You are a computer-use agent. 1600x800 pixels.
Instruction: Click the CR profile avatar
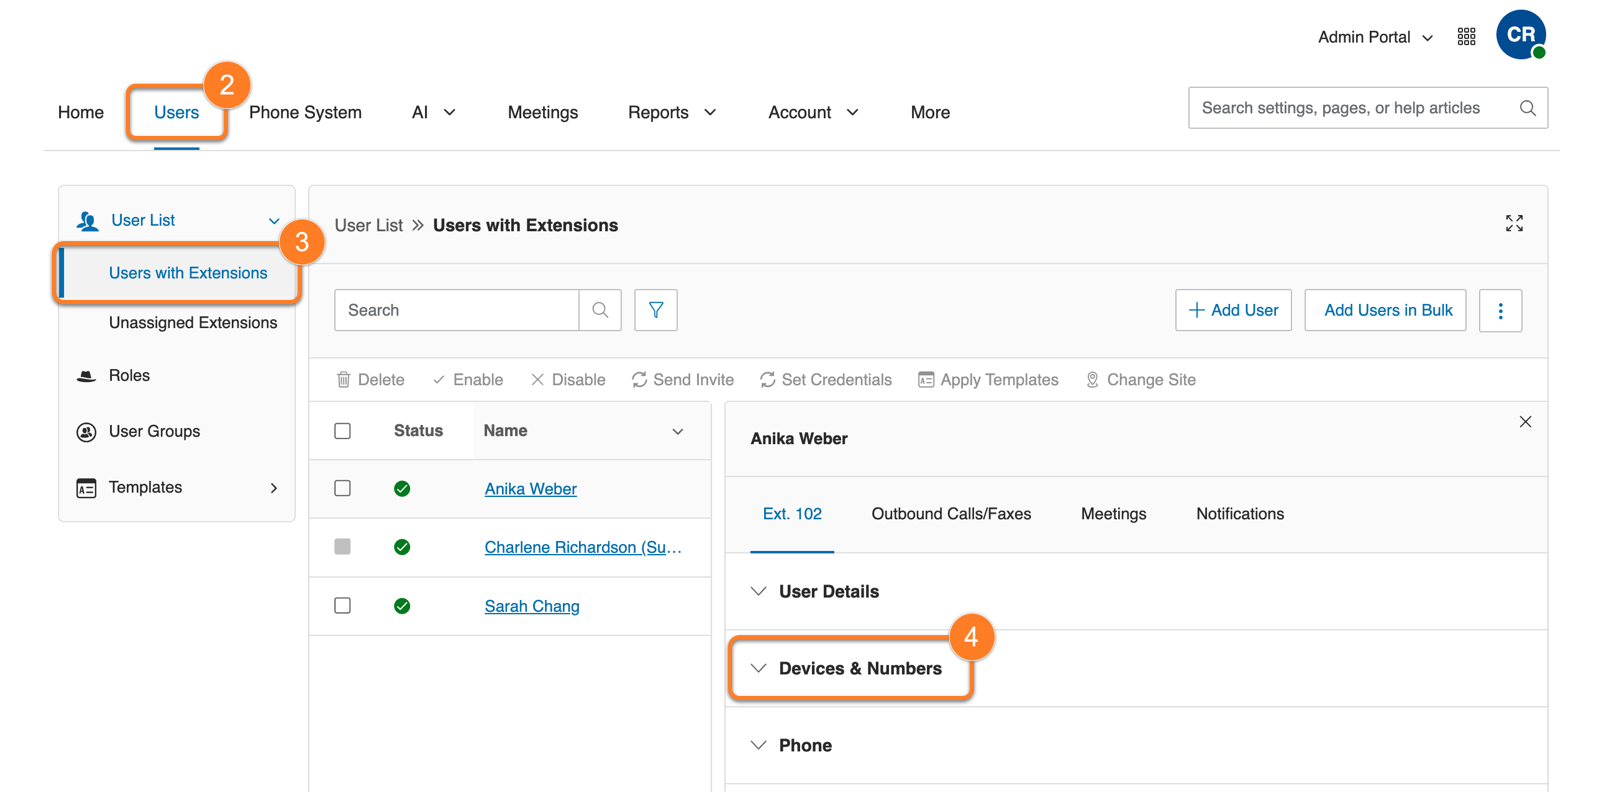coord(1520,35)
